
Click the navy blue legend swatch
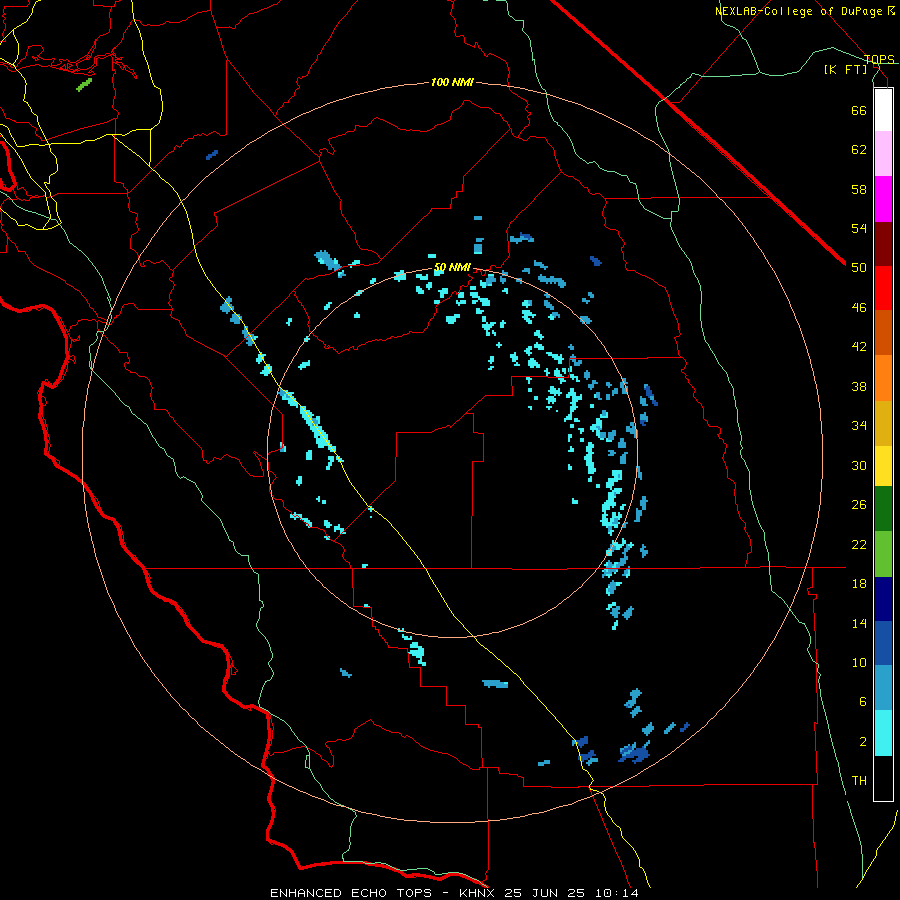[883, 599]
